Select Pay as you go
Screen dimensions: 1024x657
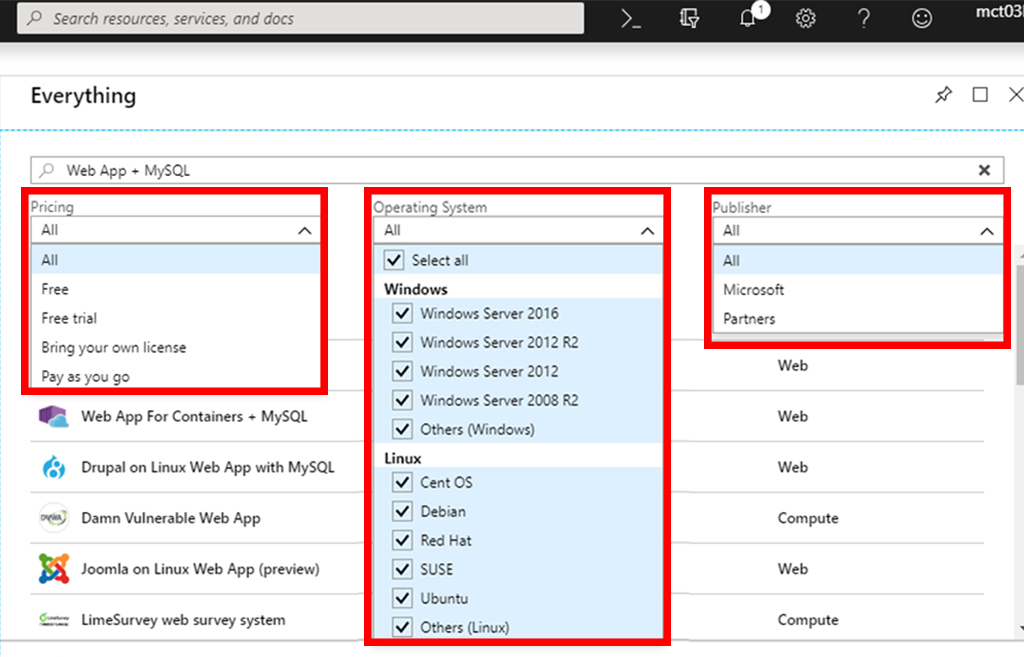point(176,376)
